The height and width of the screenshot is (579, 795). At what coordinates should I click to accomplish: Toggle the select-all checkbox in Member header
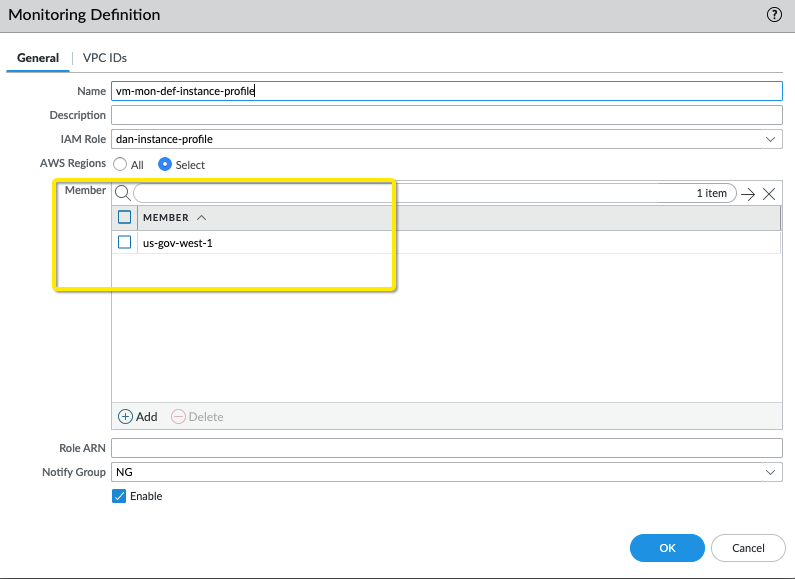click(x=125, y=217)
